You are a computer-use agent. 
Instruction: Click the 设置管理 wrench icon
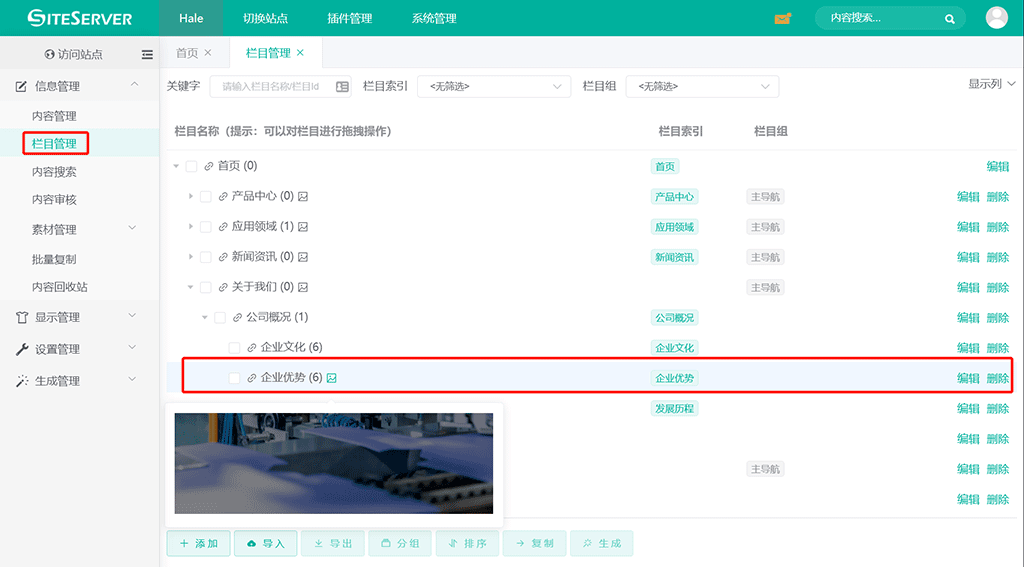pos(22,349)
